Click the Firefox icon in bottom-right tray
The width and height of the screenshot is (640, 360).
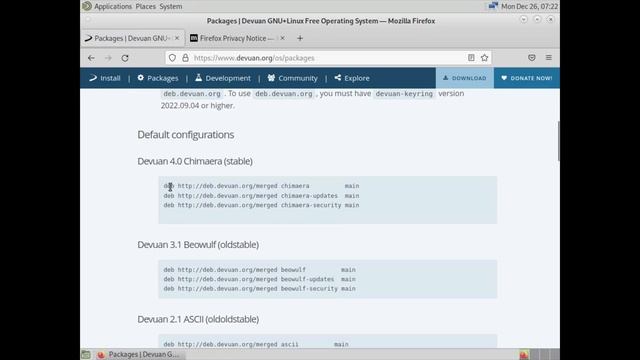pyautogui.click(x=524, y=355)
